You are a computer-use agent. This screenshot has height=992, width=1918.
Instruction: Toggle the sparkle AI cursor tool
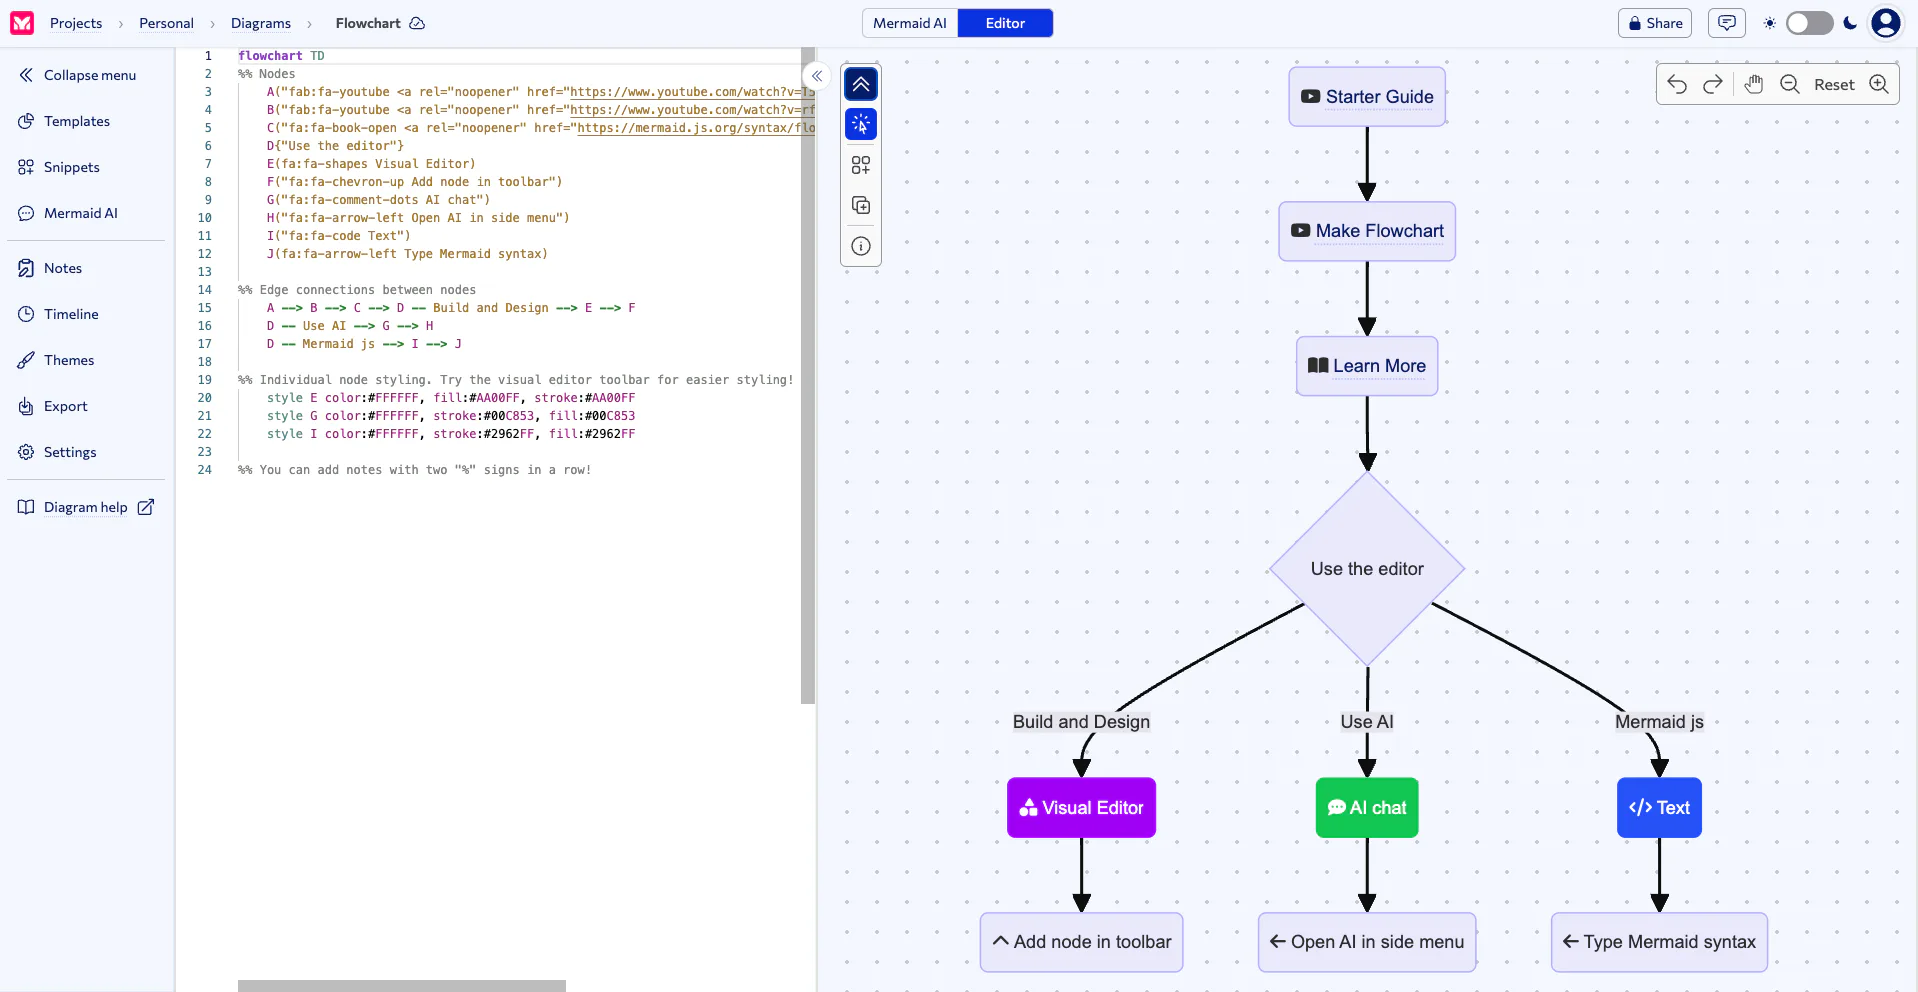[861, 124]
